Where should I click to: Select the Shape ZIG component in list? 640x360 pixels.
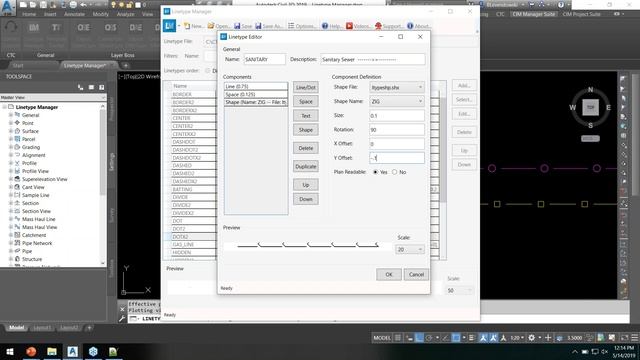click(256, 102)
